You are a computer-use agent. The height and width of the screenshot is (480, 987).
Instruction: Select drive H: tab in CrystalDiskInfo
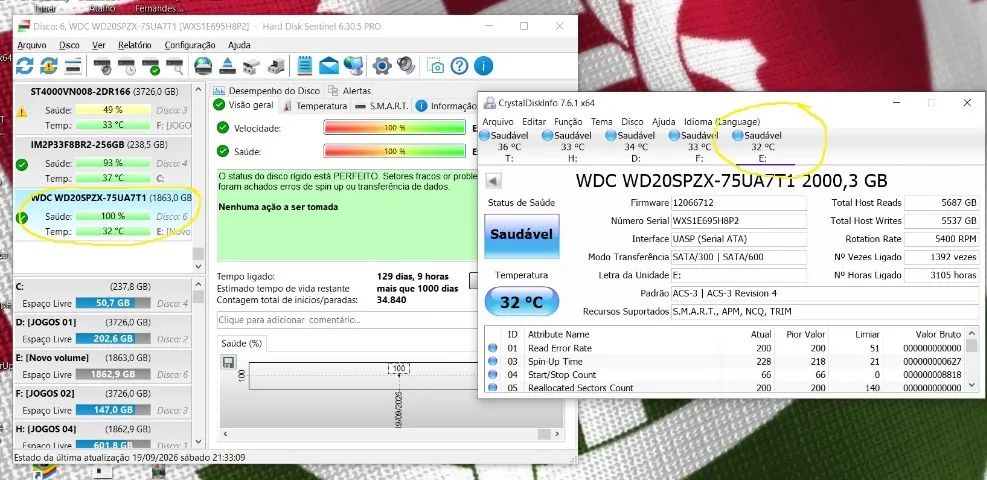pyautogui.click(x=572, y=147)
